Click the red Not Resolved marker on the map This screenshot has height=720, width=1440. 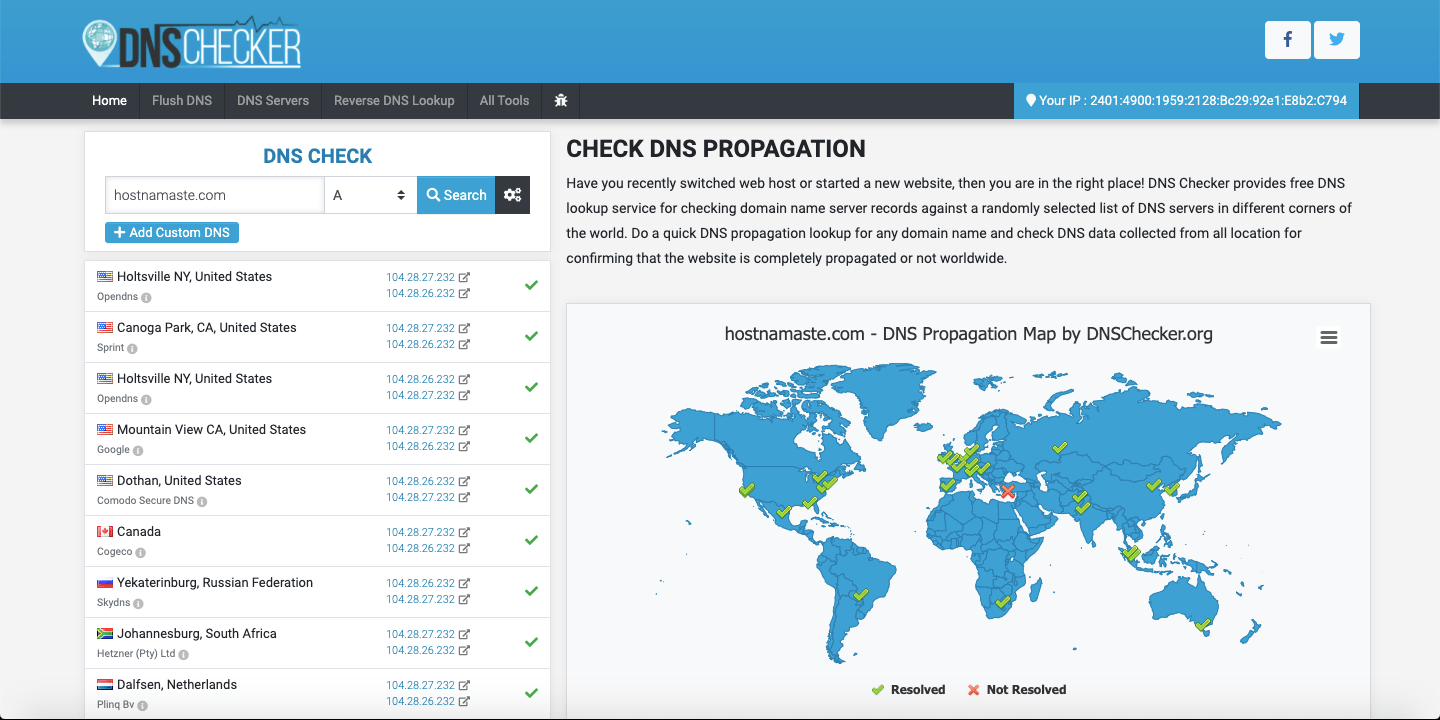[x=1007, y=492]
